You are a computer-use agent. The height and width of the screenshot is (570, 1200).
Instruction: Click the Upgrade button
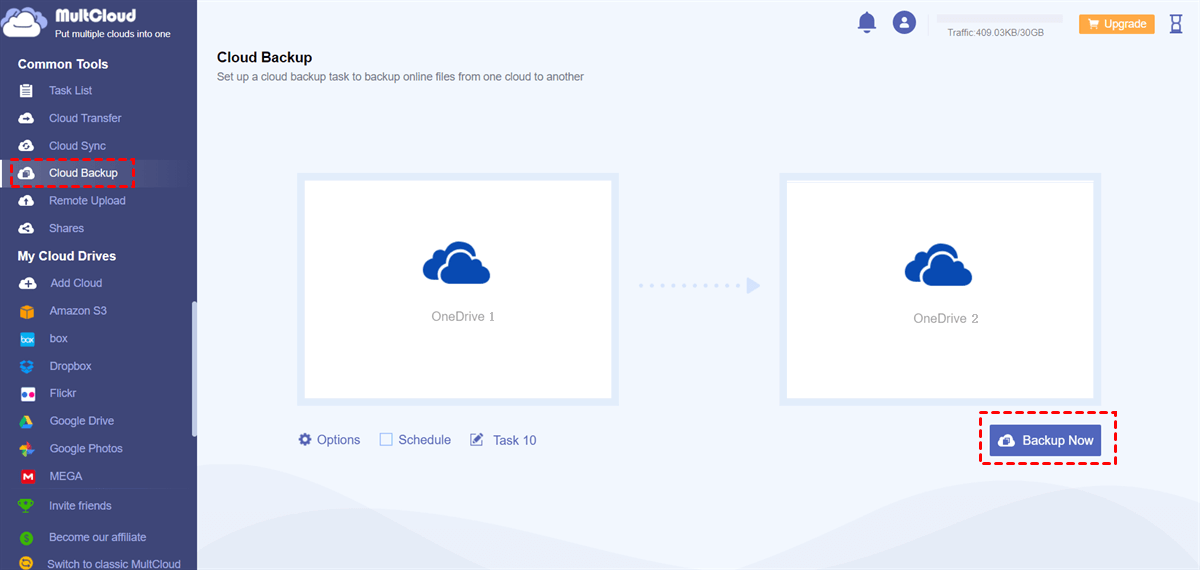click(x=1117, y=24)
